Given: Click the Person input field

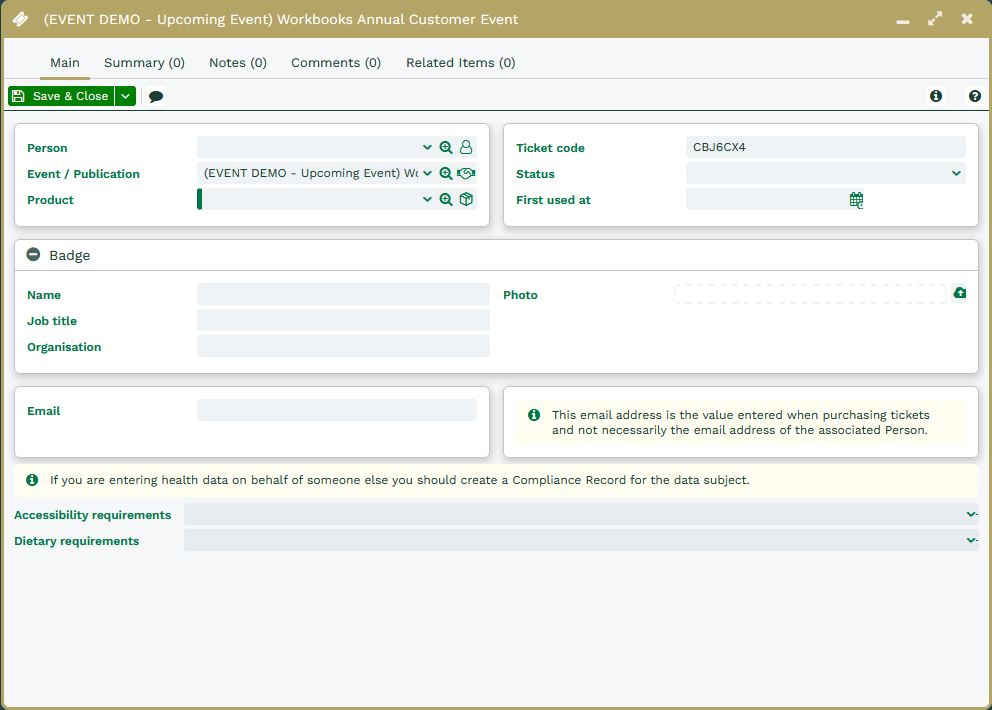Looking at the screenshot, I should point(308,147).
